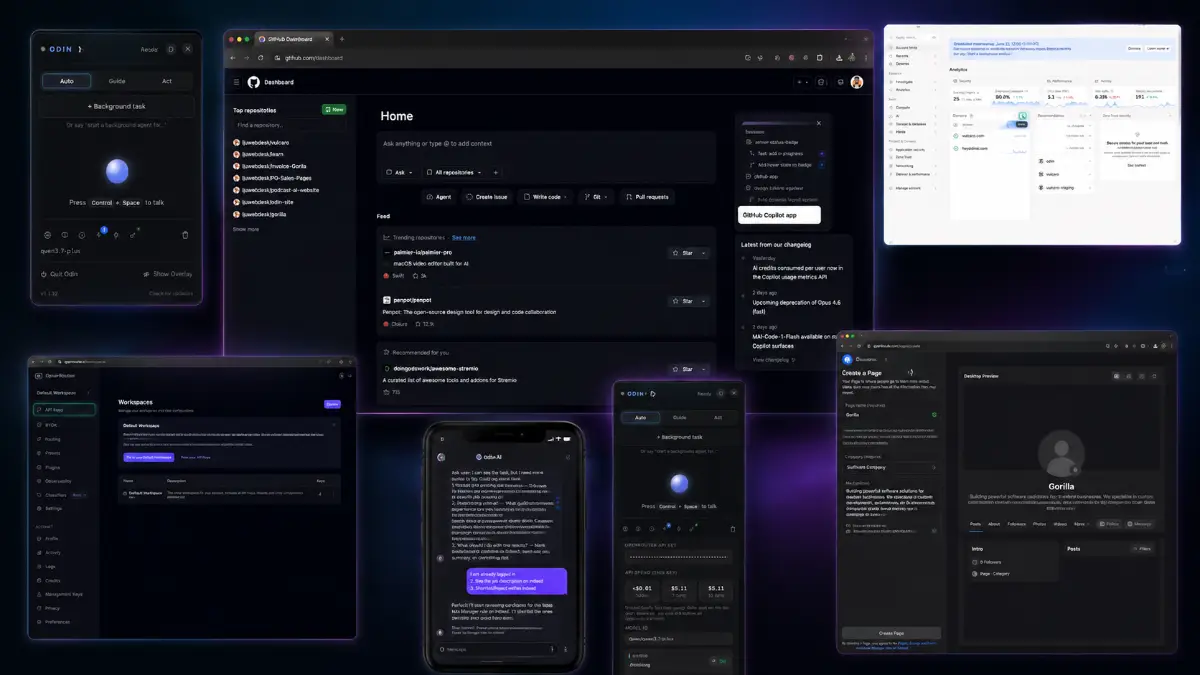Expand the Git dropdown button

tap(596, 197)
